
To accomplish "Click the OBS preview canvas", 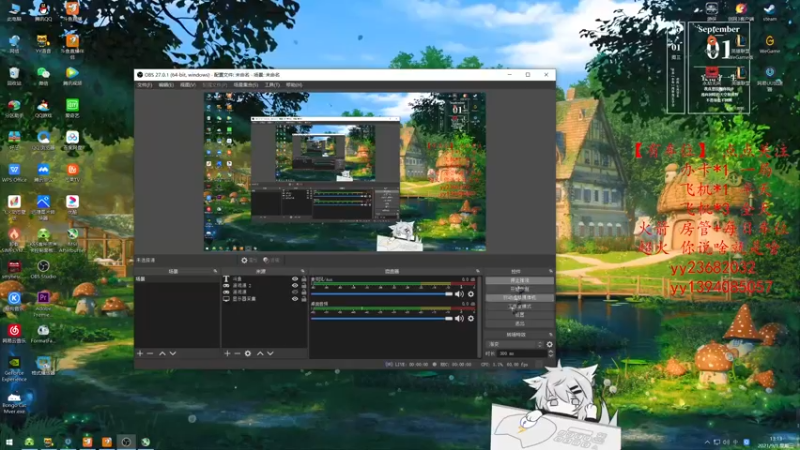I will pos(345,171).
